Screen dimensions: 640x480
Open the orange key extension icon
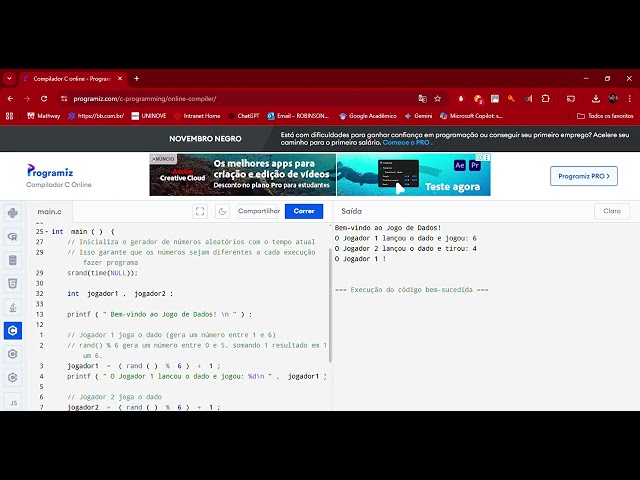point(511,99)
